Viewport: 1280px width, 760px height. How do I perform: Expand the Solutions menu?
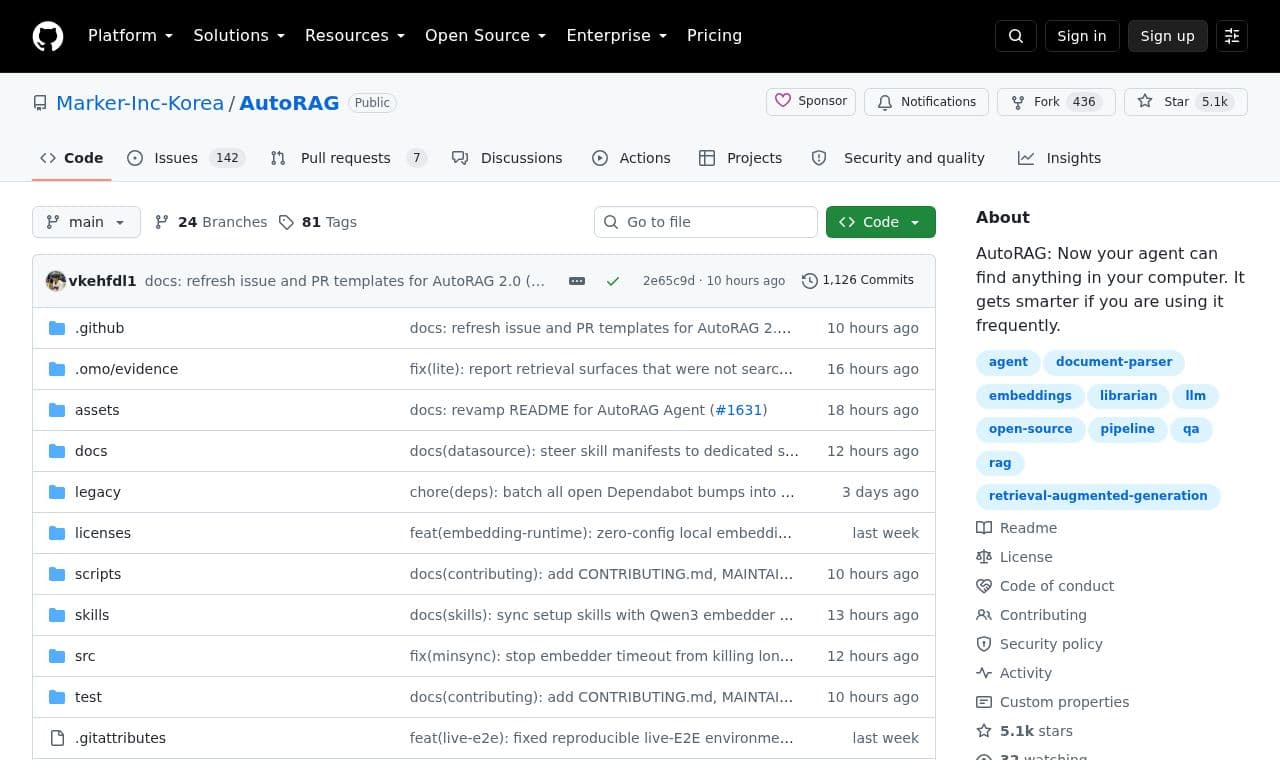click(239, 36)
